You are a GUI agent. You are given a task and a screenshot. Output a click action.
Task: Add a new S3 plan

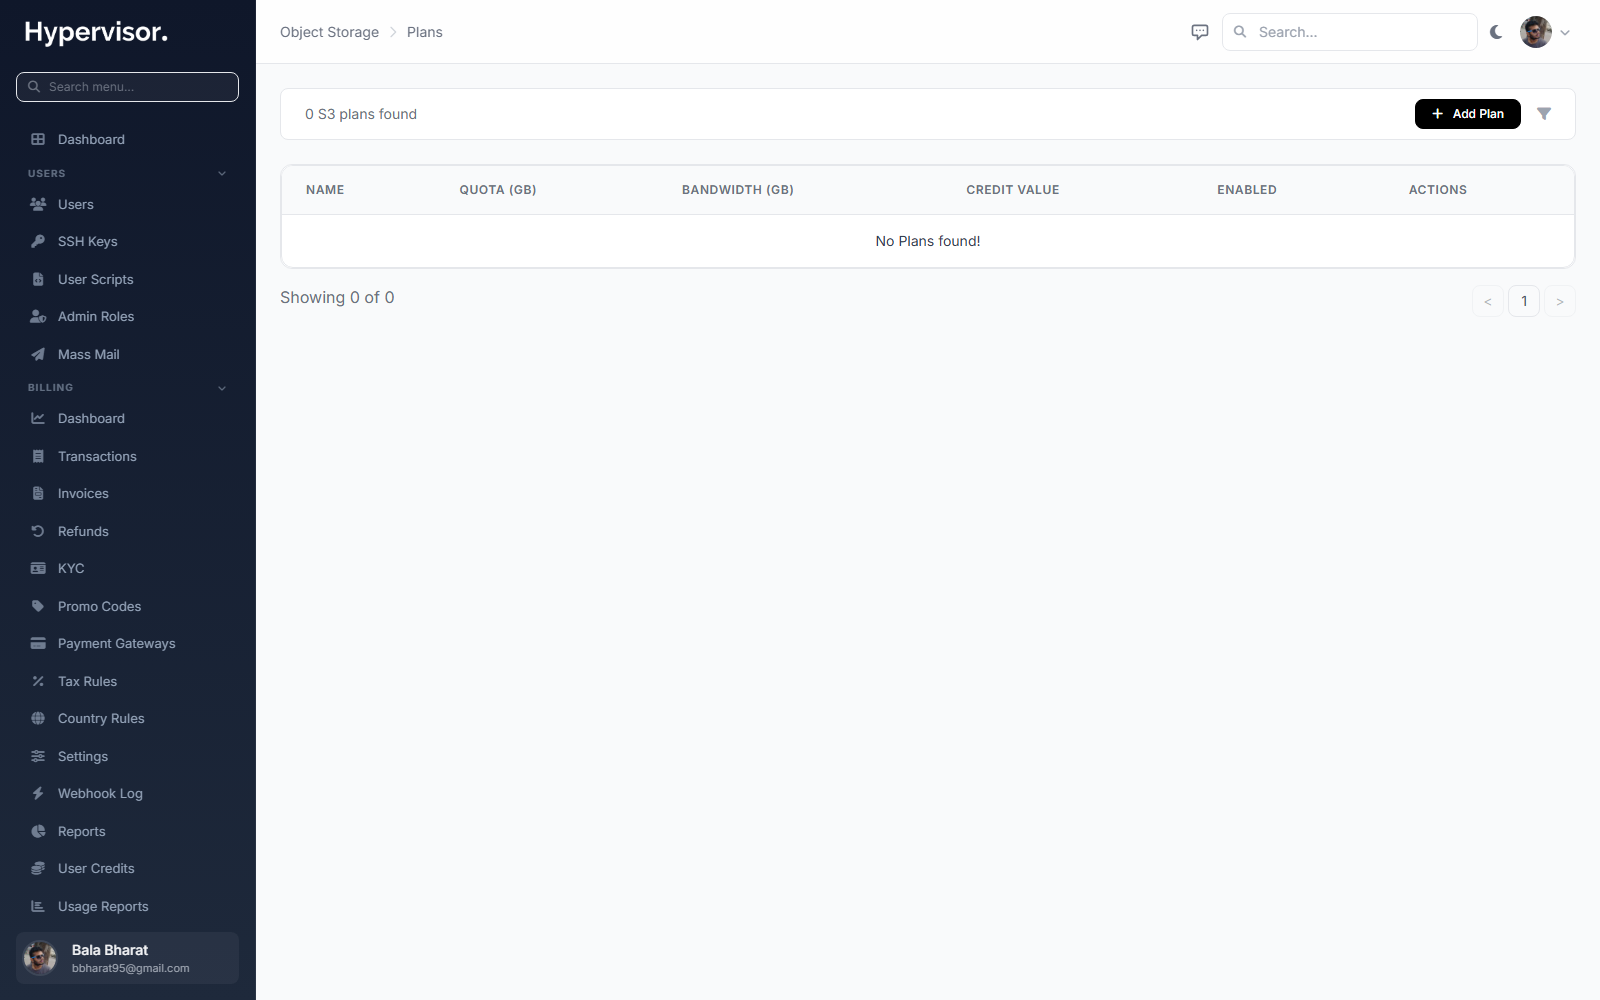click(x=1467, y=114)
